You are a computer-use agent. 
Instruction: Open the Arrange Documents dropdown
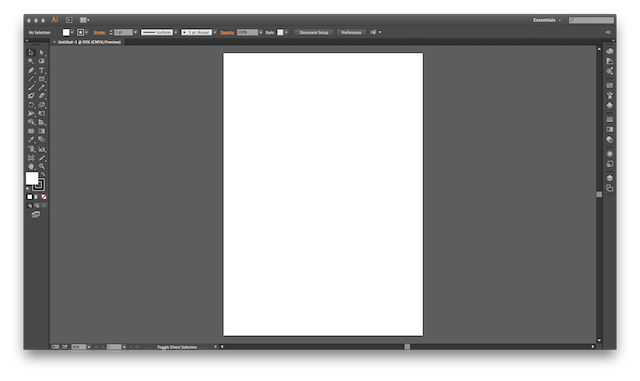(84, 20)
